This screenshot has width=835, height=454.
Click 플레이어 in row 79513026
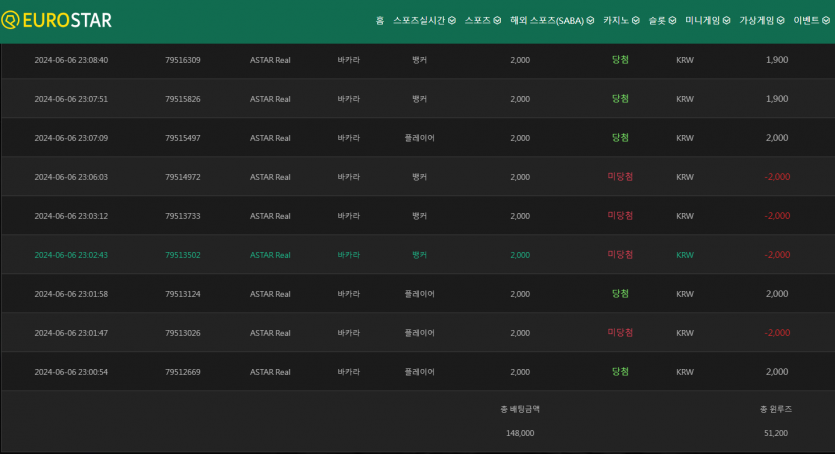click(420, 333)
